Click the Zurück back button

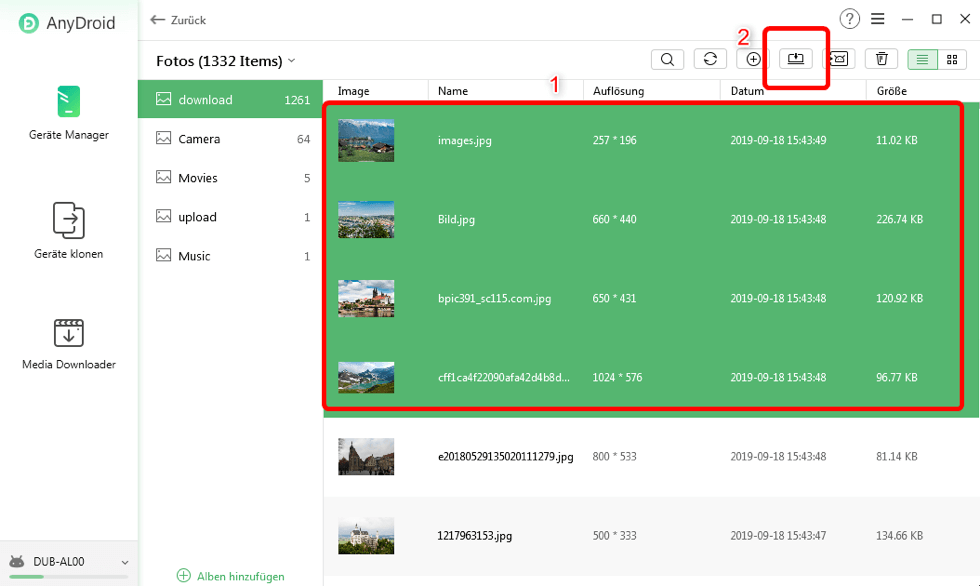pyautogui.click(x=178, y=20)
